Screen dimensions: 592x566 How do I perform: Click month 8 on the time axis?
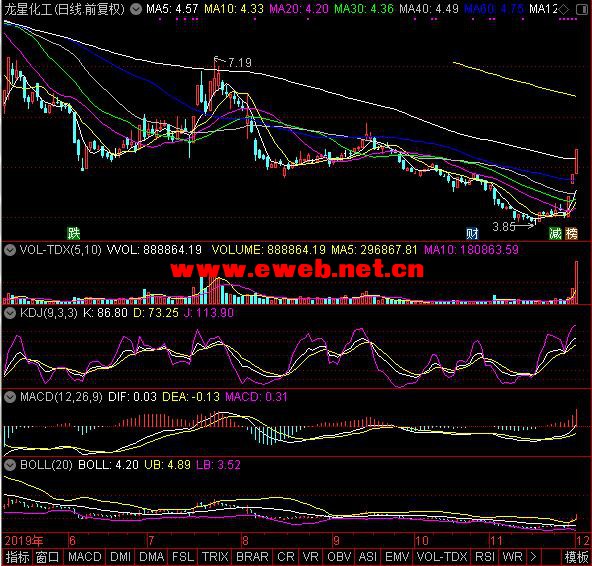click(x=245, y=541)
